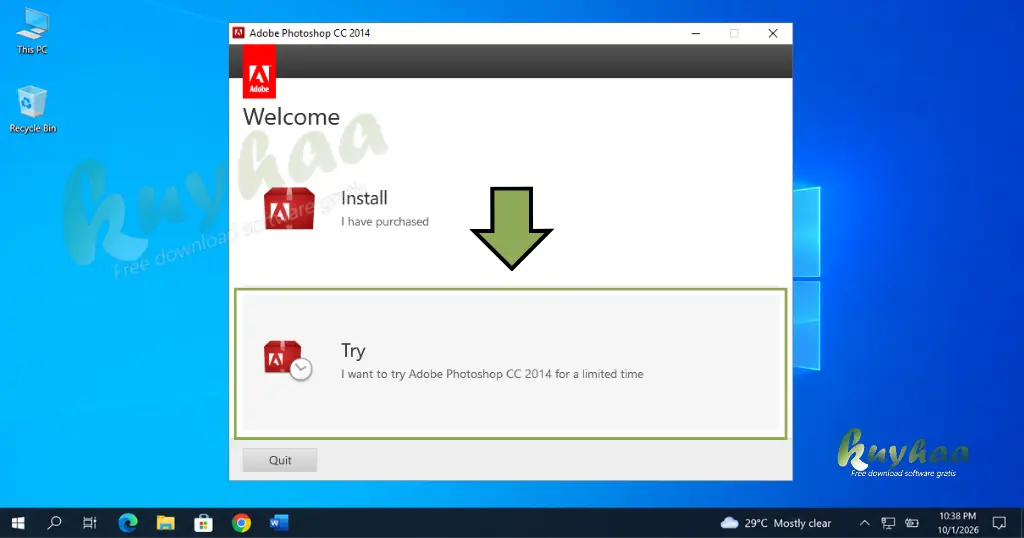Open the Windows Start menu

pyautogui.click(x=18, y=523)
